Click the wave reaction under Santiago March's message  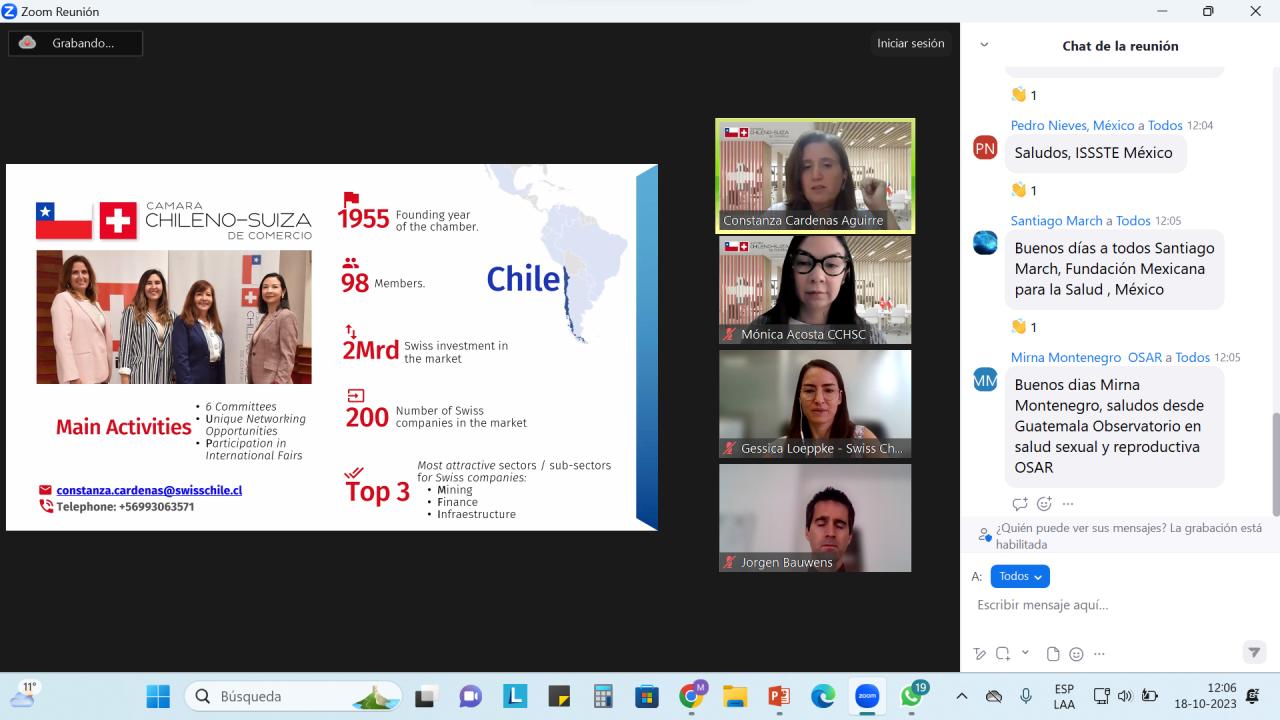pos(1024,327)
